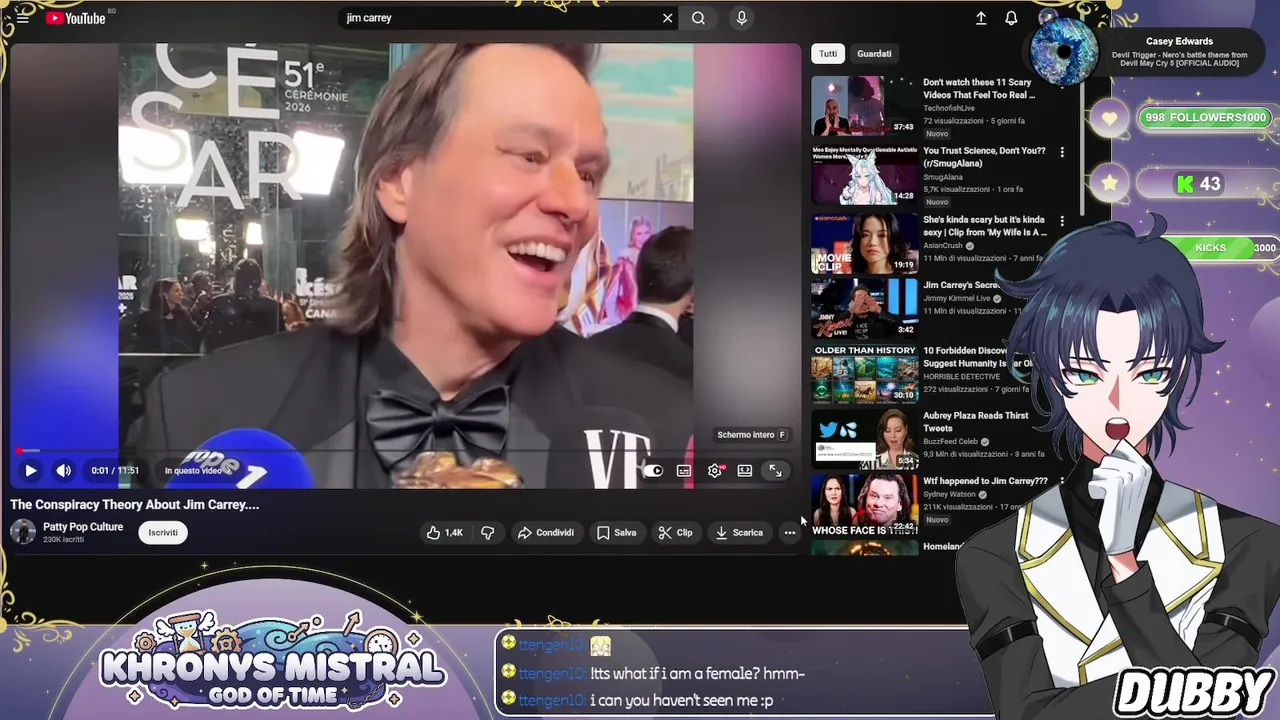Start voice search with microphone

(x=741, y=18)
